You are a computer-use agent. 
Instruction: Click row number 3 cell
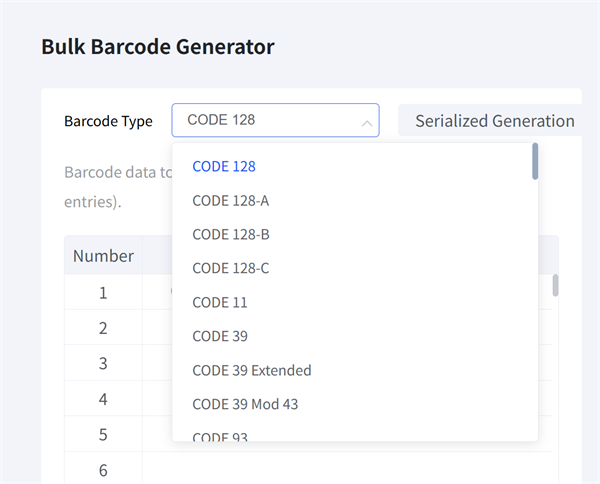pyautogui.click(x=103, y=364)
